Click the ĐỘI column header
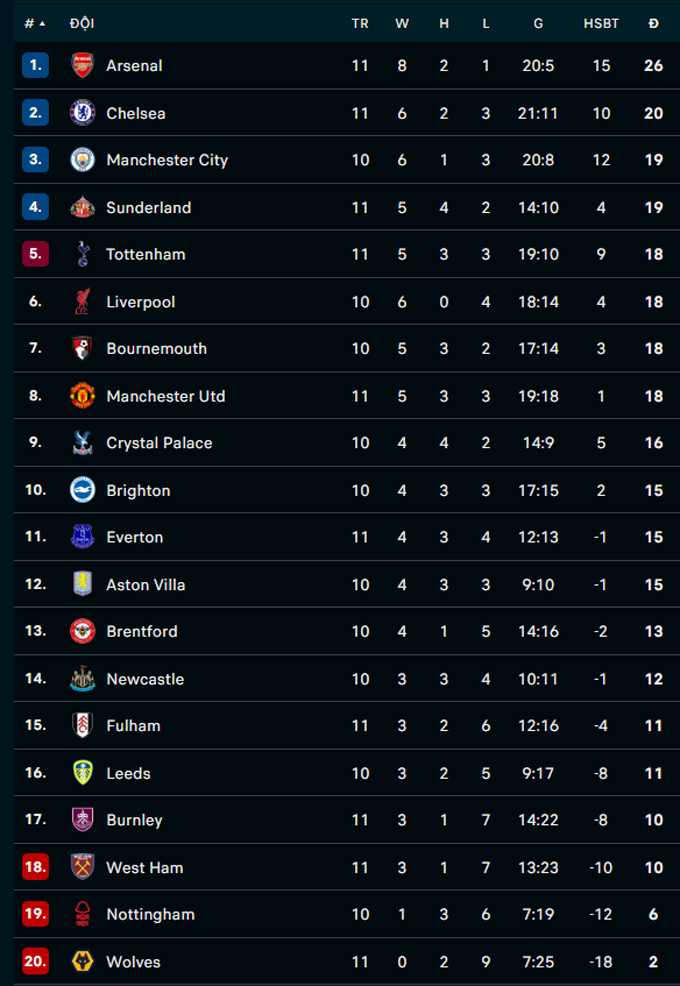Screen dimensions: 680x986 (82, 23)
